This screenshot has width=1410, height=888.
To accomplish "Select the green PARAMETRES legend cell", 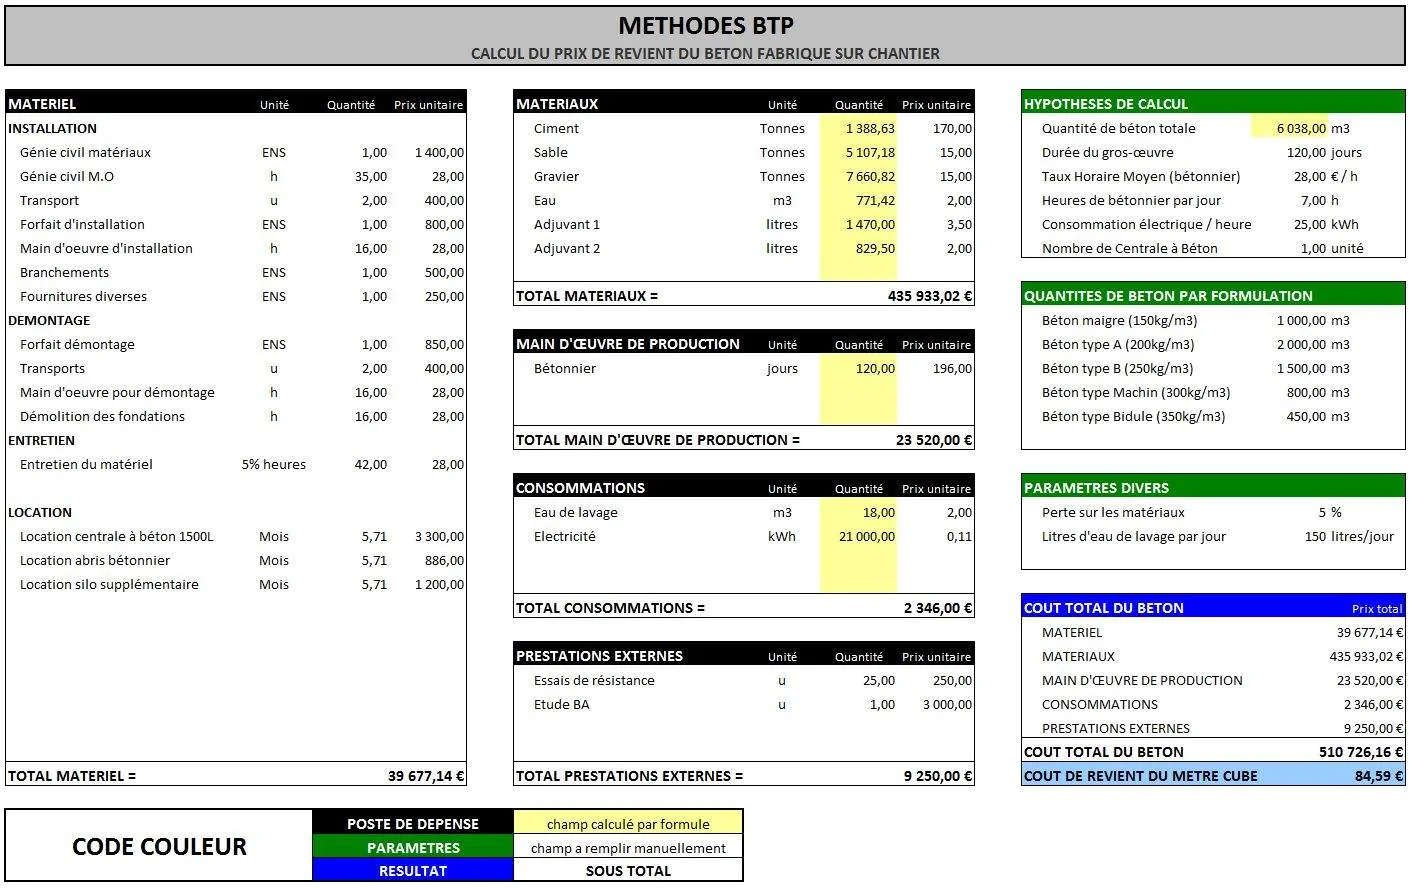I will pos(412,847).
